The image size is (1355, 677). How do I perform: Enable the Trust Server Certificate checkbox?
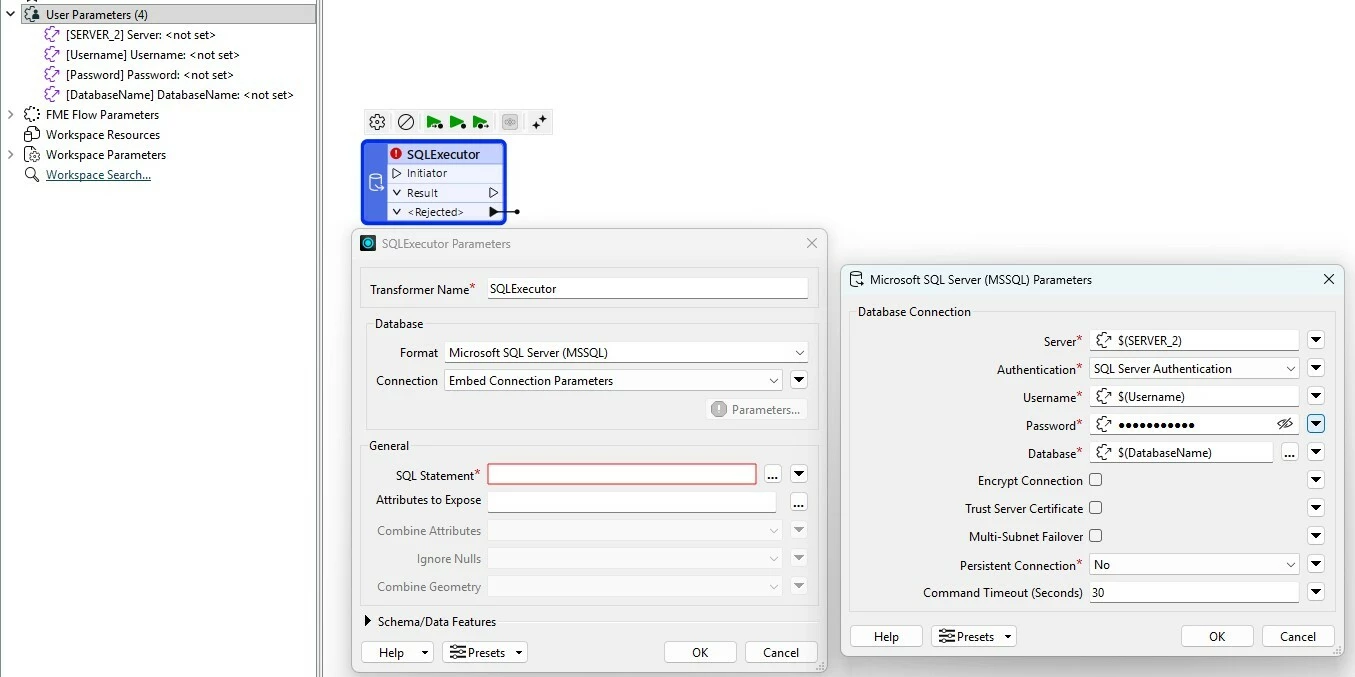[x=1096, y=508]
